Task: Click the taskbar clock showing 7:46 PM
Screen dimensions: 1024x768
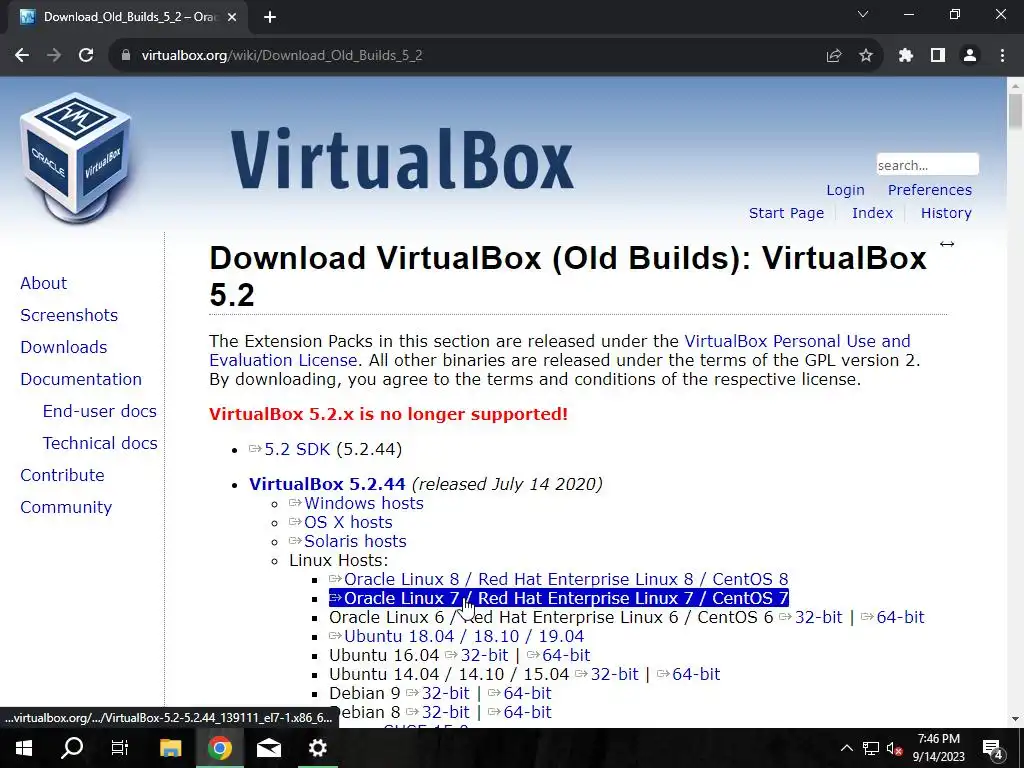Action: click(938, 748)
